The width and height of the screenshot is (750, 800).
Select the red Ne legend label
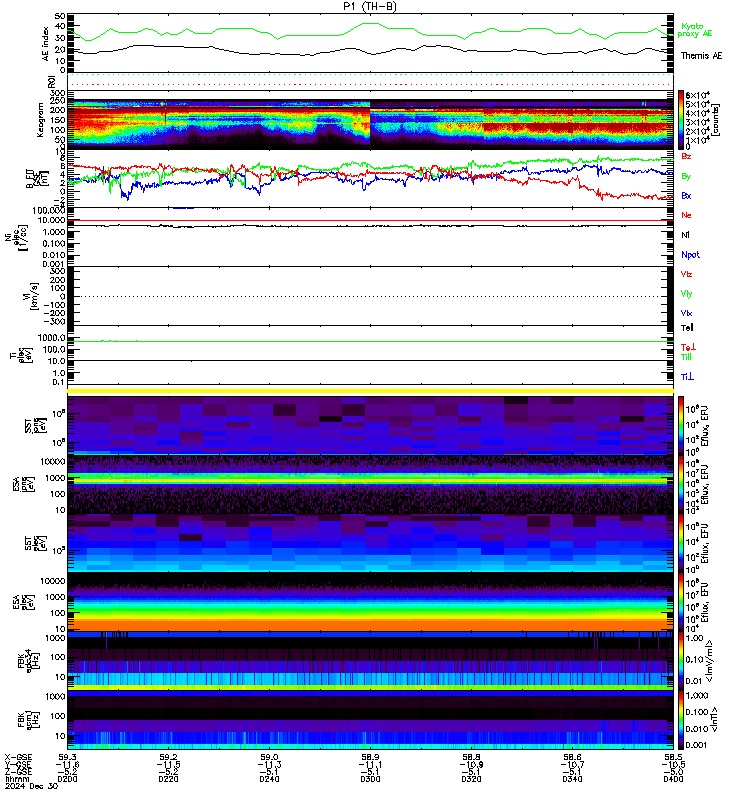tap(686, 215)
